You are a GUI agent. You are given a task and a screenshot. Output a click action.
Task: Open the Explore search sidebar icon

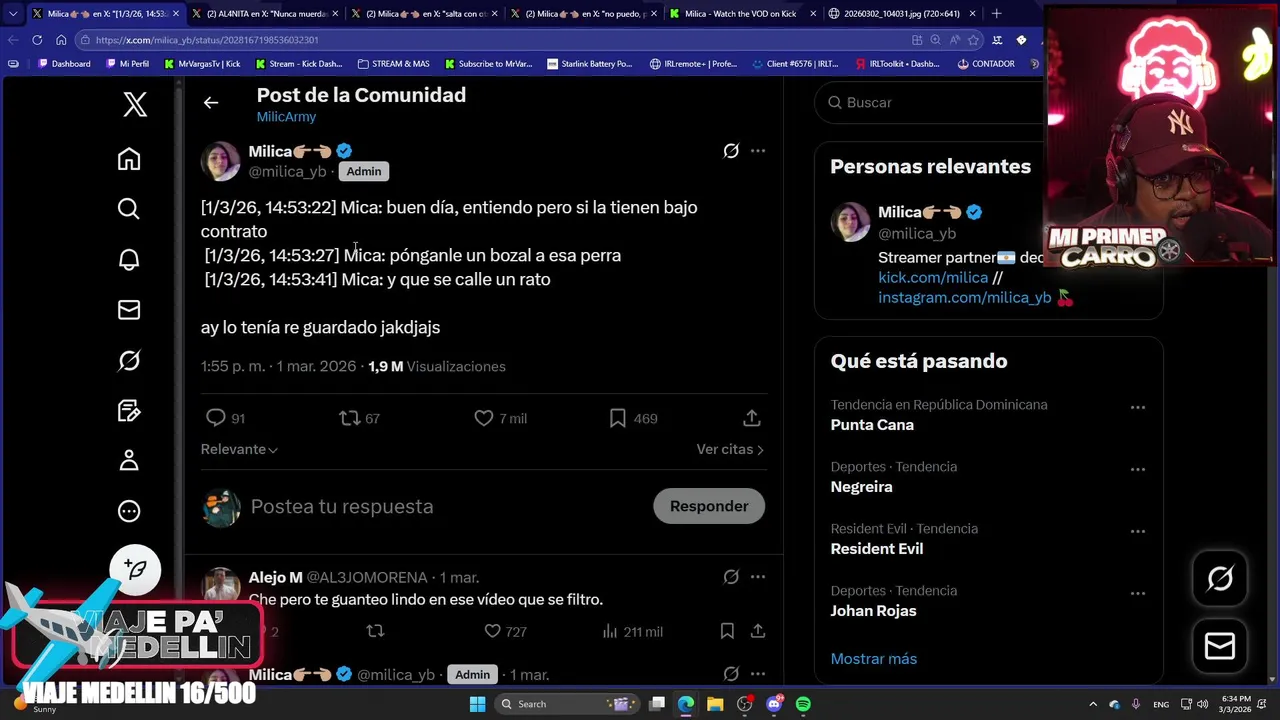click(x=129, y=209)
